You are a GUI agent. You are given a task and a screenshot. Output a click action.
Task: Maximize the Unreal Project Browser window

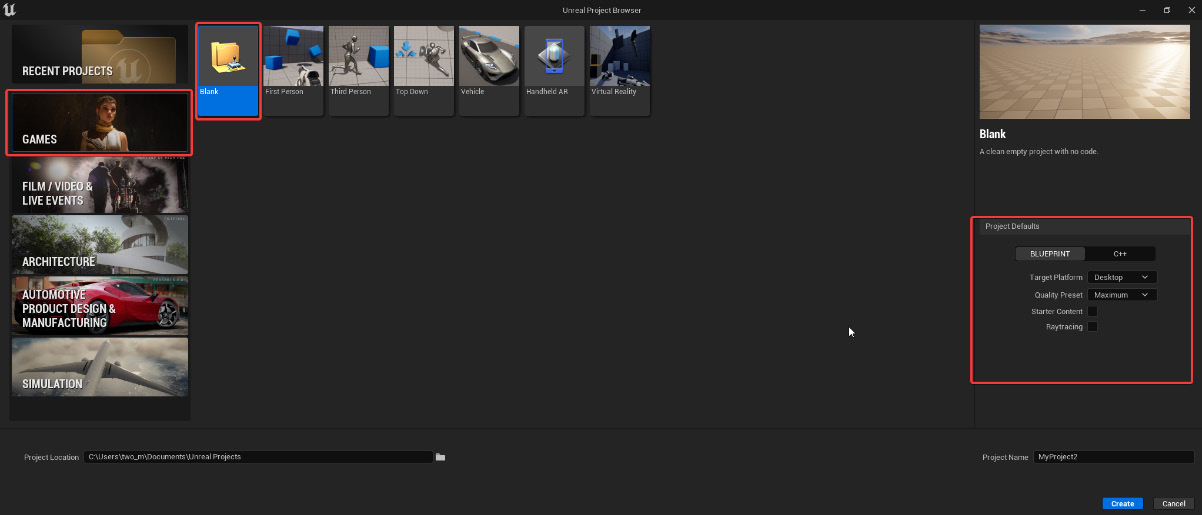pos(1166,10)
